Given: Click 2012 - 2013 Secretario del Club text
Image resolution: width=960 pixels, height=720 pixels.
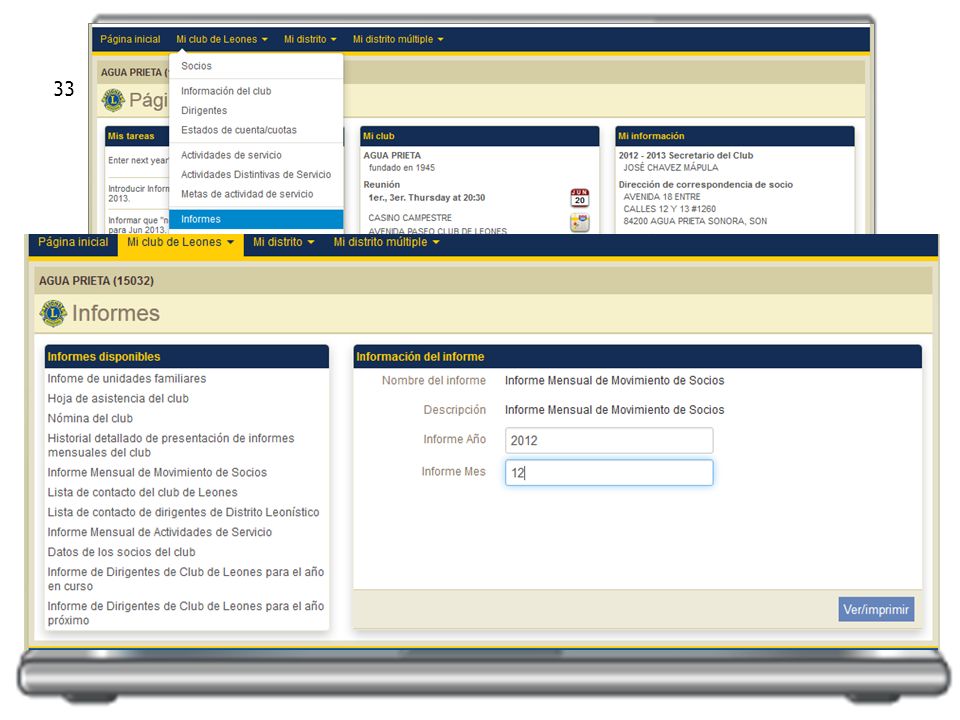Looking at the screenshot, I should click(x=686, y=156).
